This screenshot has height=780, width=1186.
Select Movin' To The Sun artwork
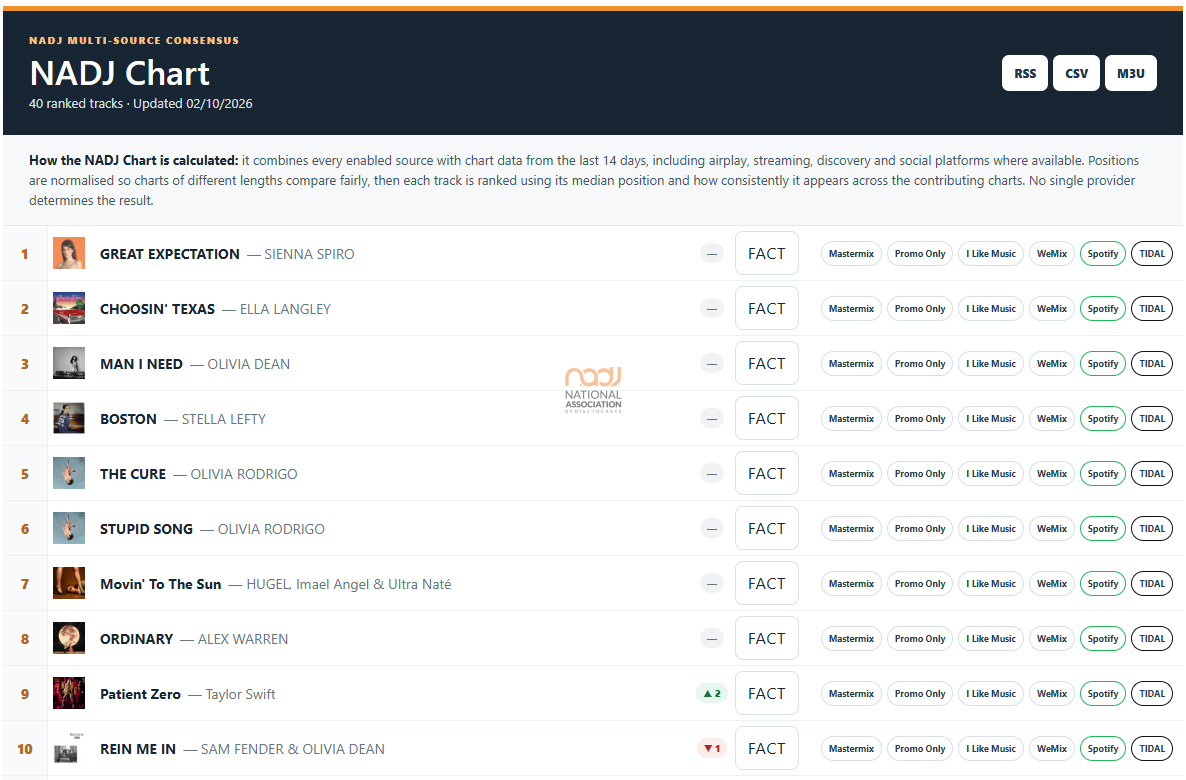69,583
